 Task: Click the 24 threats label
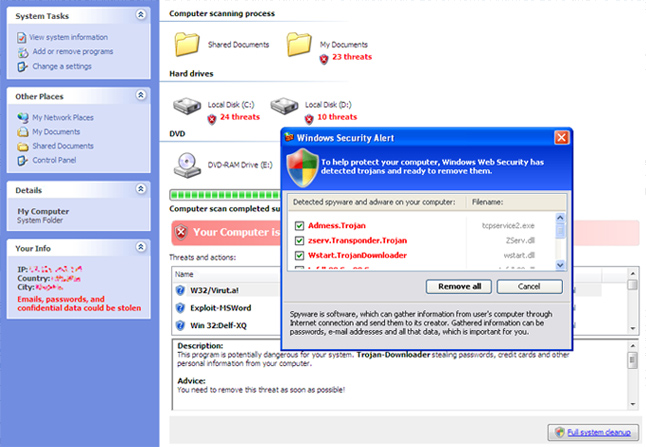[x=240, y=117]
